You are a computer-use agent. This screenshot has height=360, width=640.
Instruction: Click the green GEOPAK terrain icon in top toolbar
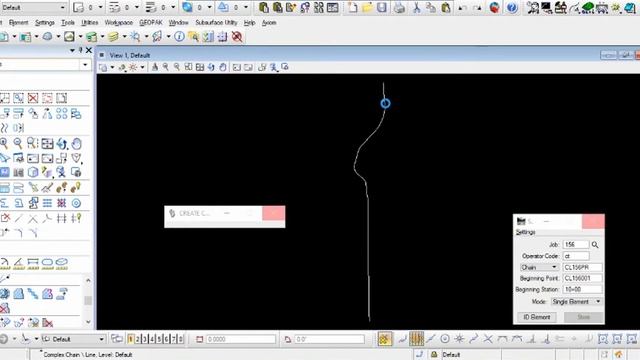588,7
